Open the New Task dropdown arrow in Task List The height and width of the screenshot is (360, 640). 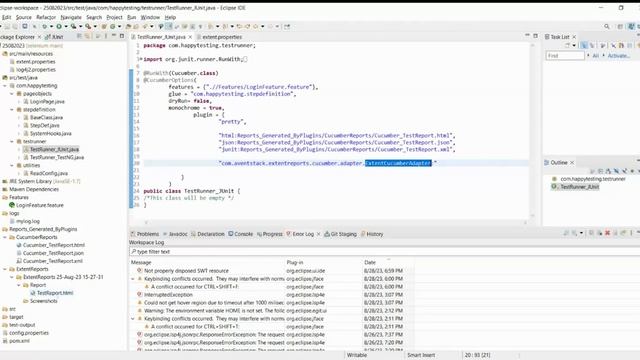[x=574, y=45]
